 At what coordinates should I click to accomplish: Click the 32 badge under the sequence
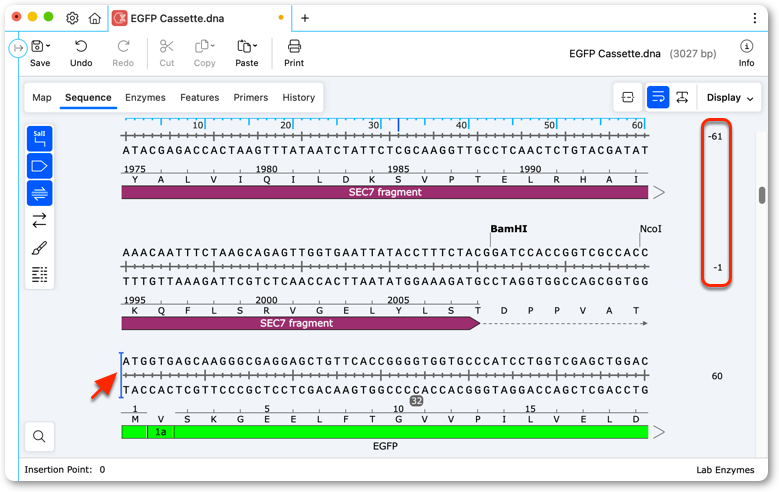click(x=416, y=401)
